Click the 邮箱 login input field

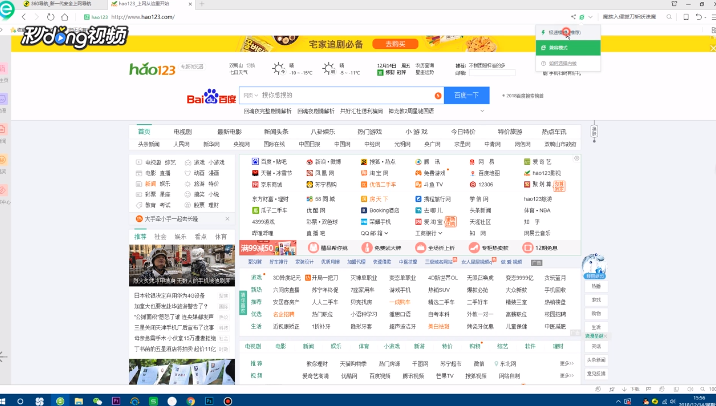tap(492, 73)
